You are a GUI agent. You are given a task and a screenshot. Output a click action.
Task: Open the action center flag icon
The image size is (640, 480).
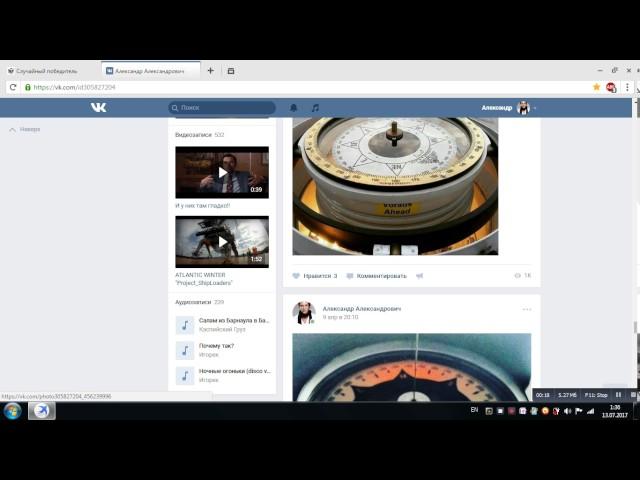578,411
